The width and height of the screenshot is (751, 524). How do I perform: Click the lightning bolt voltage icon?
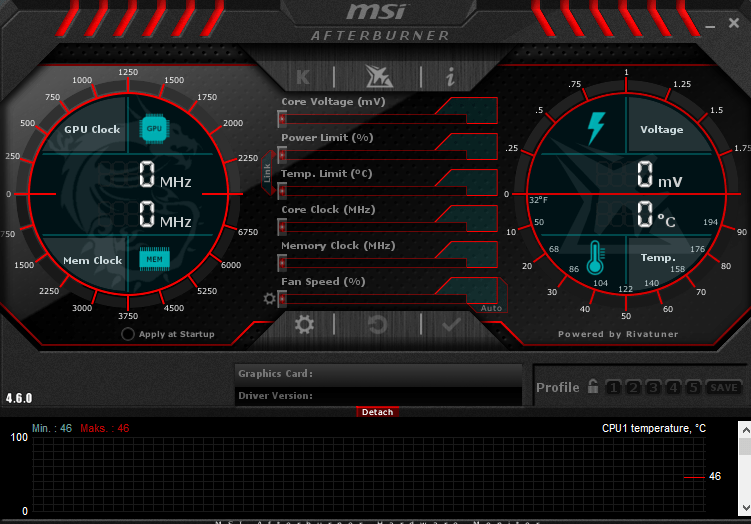[x=596, y=128]
